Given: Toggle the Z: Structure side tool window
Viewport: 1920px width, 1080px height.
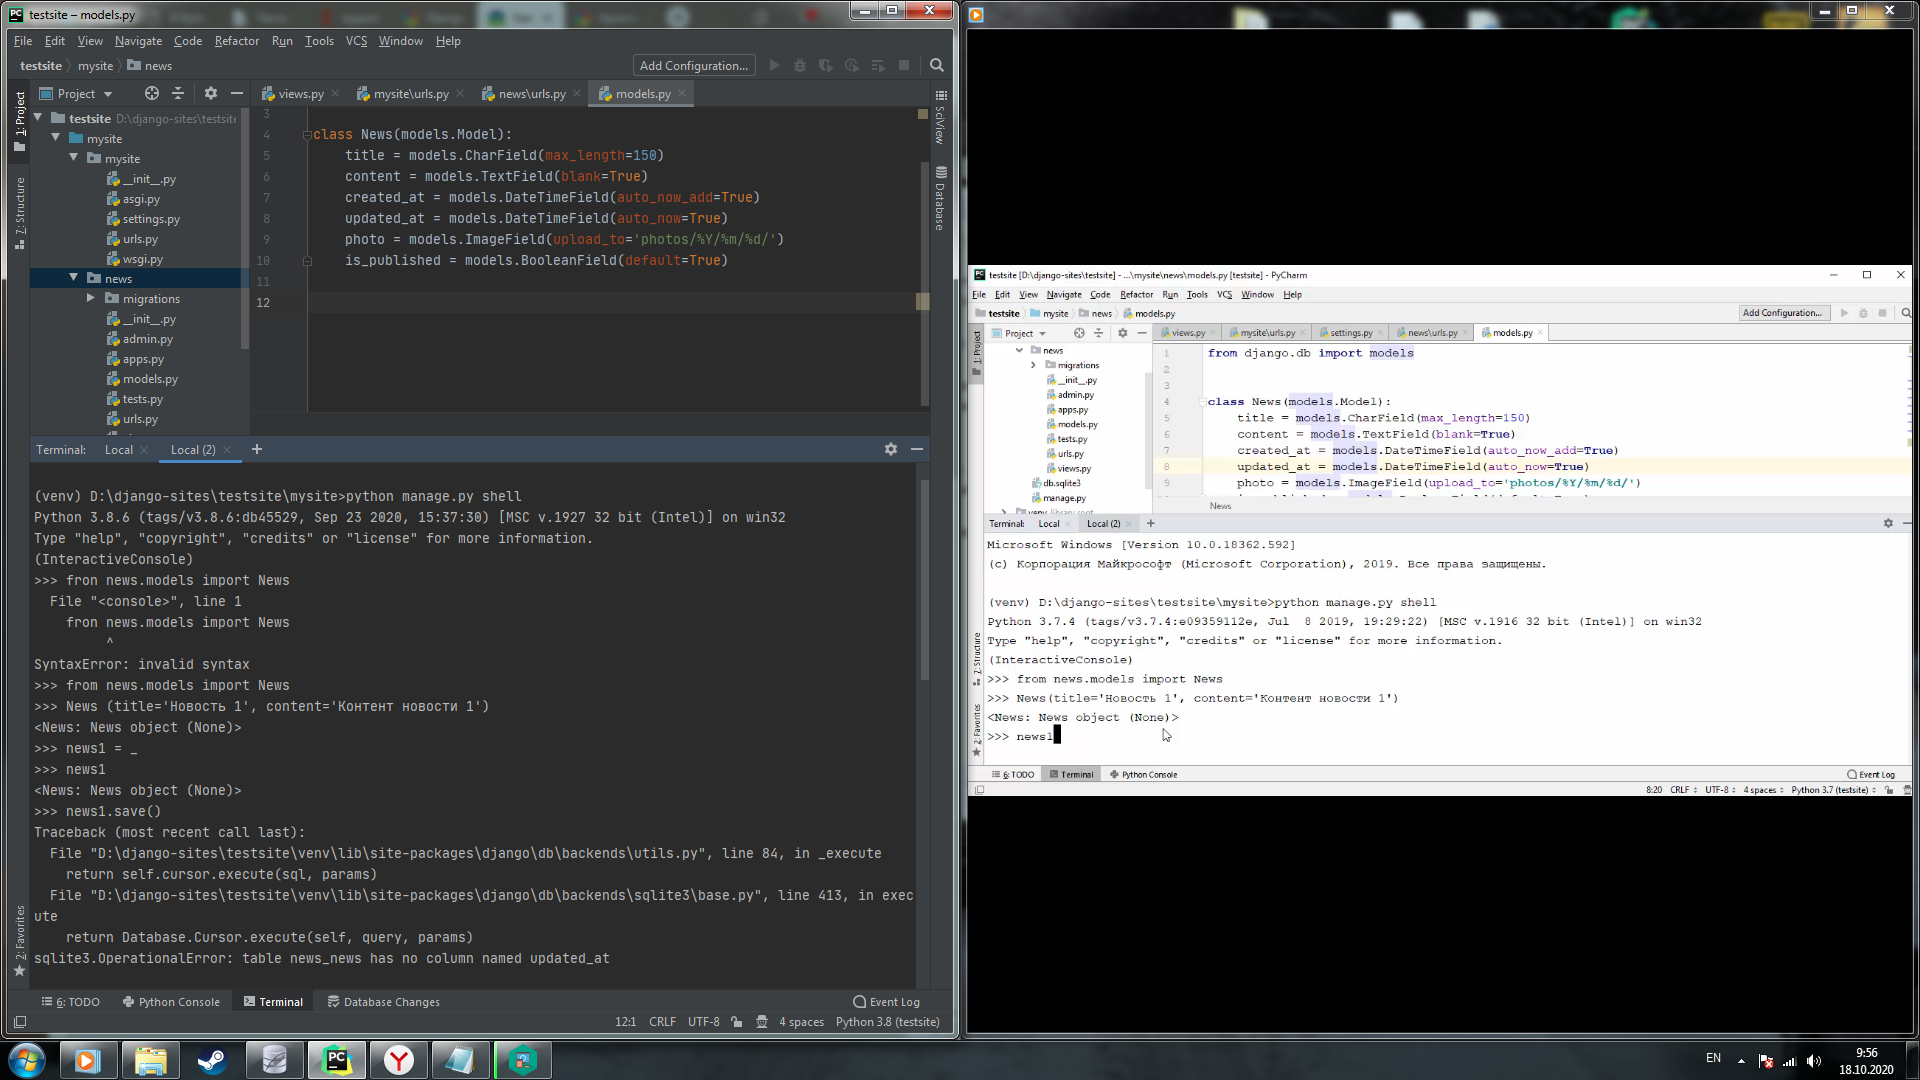Looking at the screenshot, I should point(20,213).
